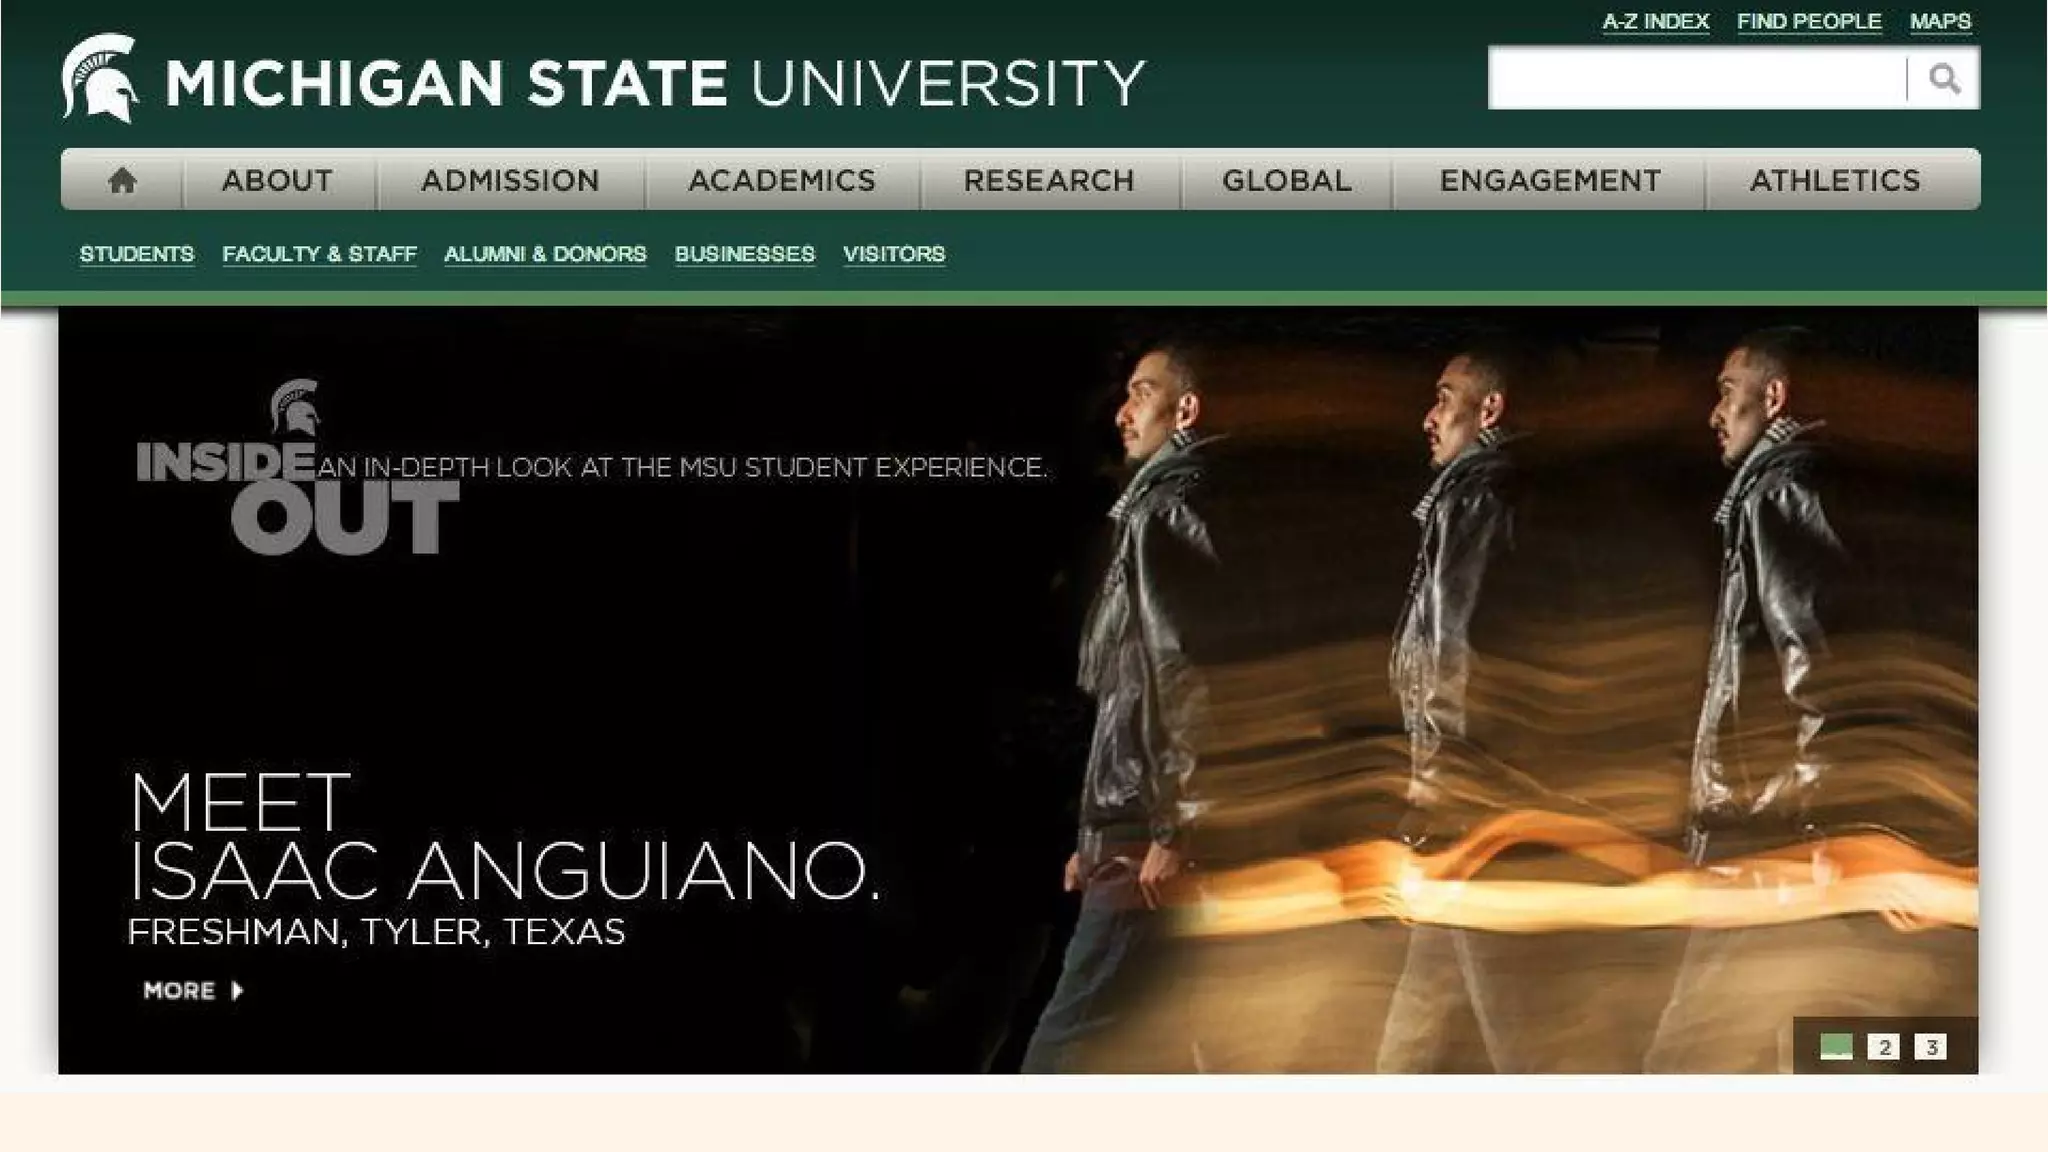The image size is (2048, 1152).
Task: Click the home icon in navigation bar
Action: point(122,180)
